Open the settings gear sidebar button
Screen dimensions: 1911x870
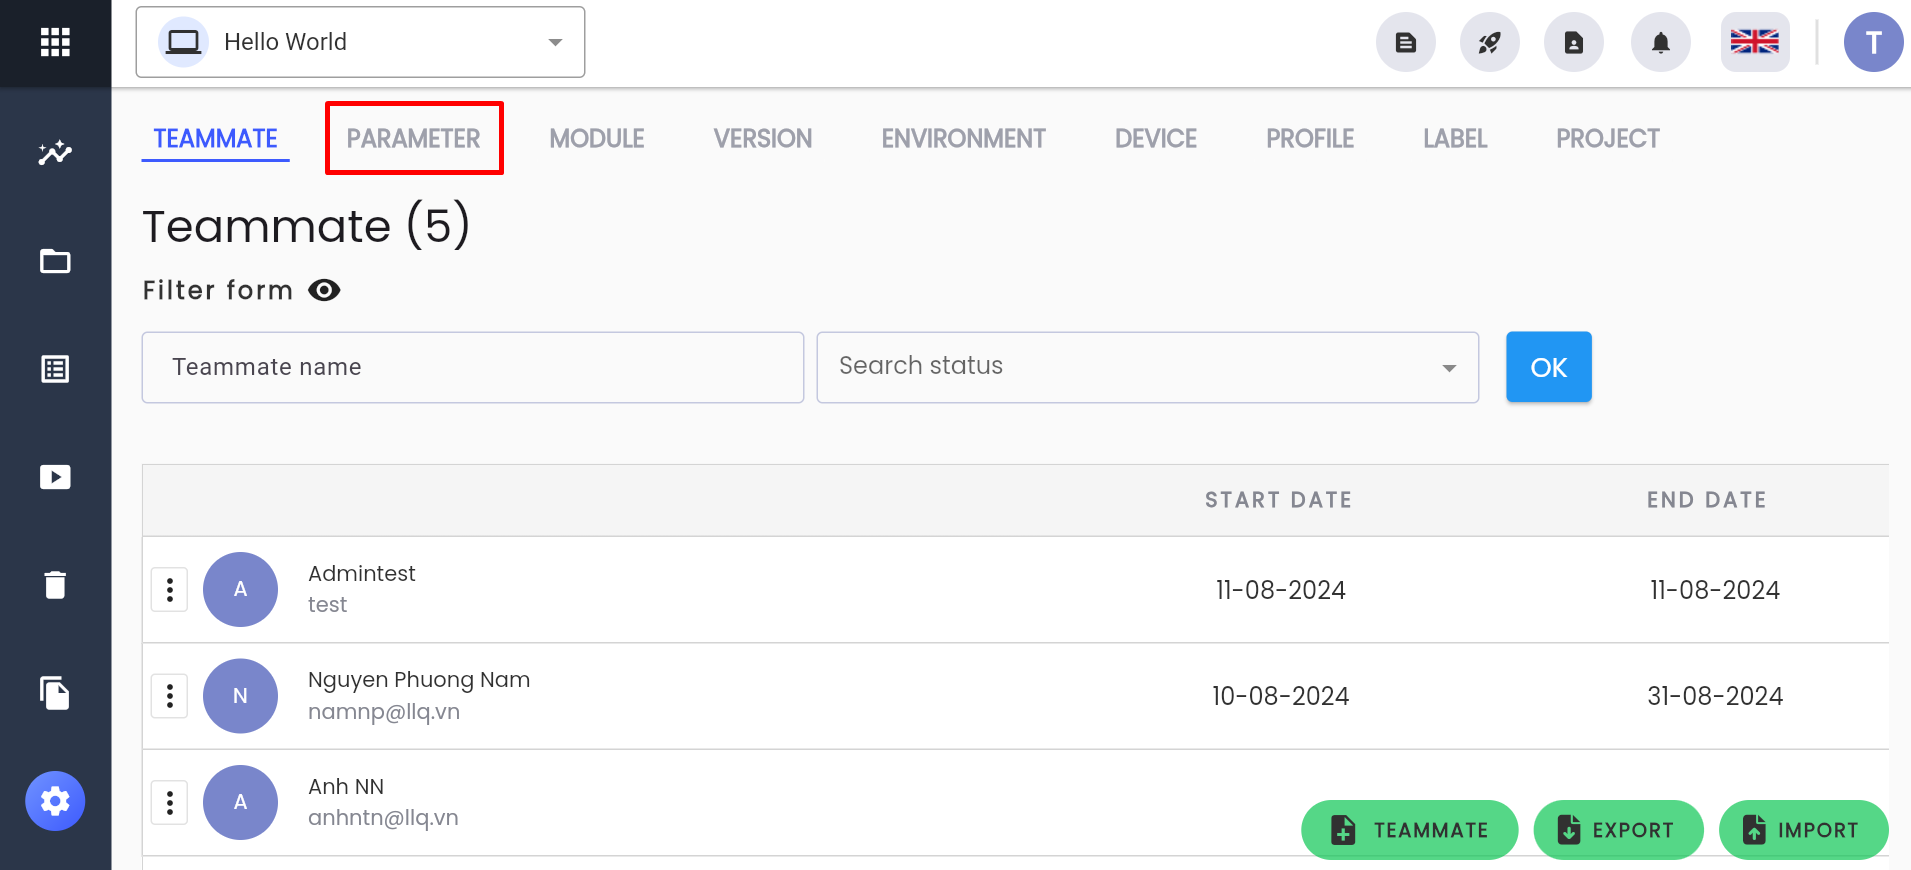(55, 801)
